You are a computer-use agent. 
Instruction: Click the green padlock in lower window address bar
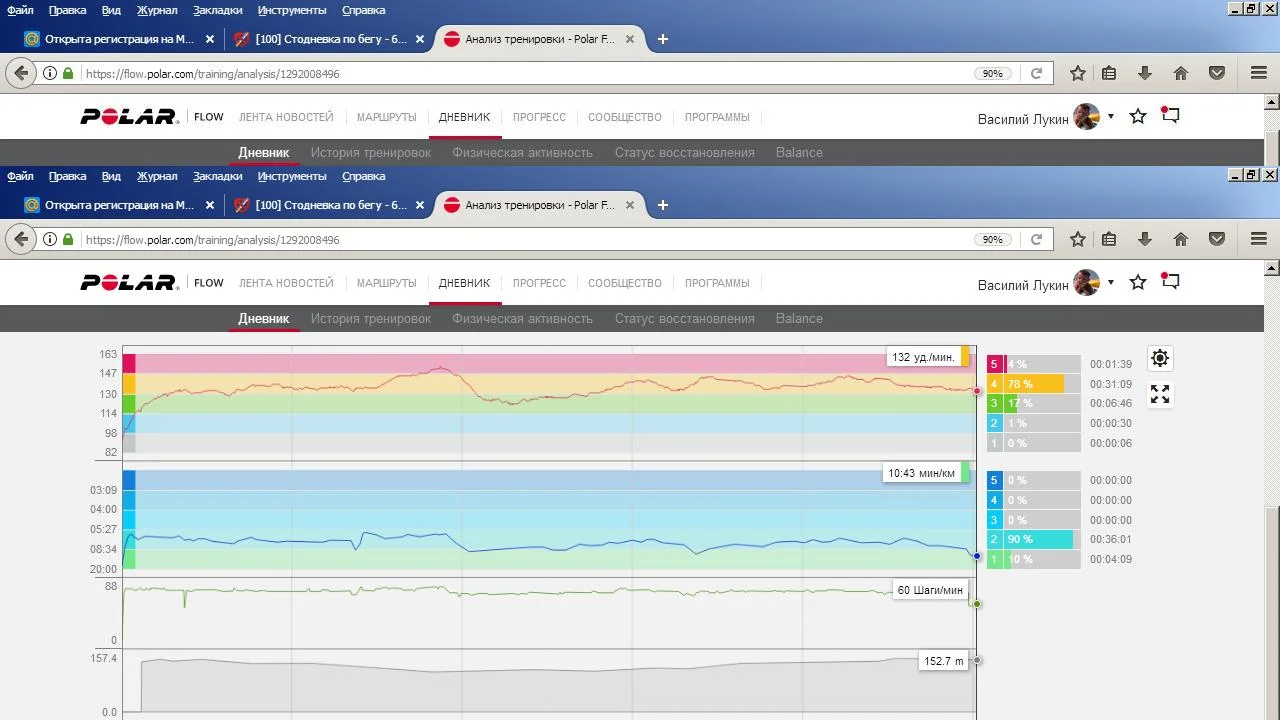pos(68,240)
